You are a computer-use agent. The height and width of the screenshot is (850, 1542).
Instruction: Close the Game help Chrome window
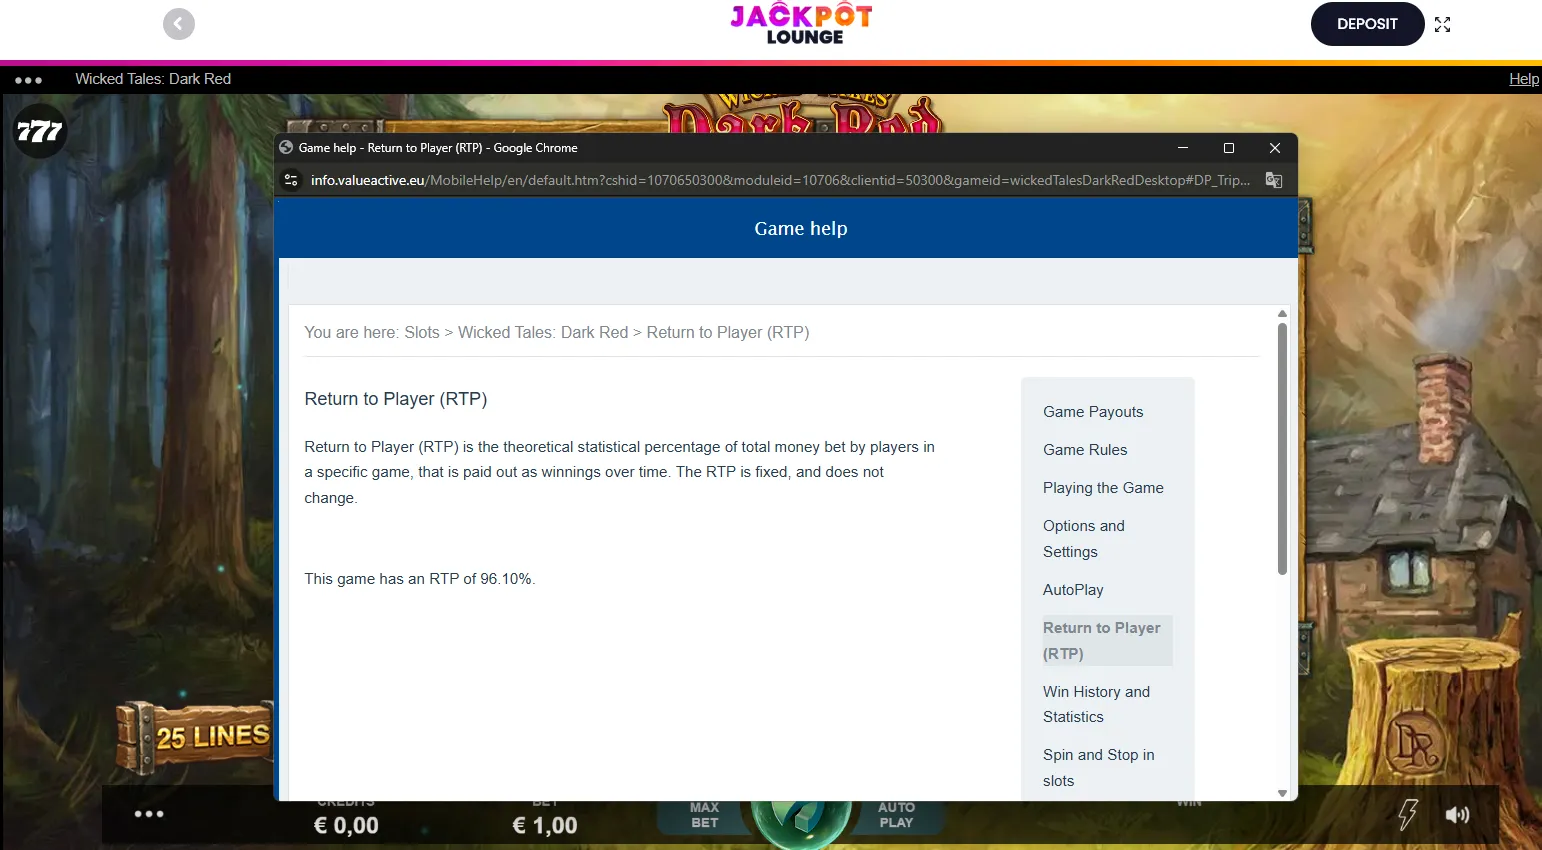click(x=1275, y=148)
